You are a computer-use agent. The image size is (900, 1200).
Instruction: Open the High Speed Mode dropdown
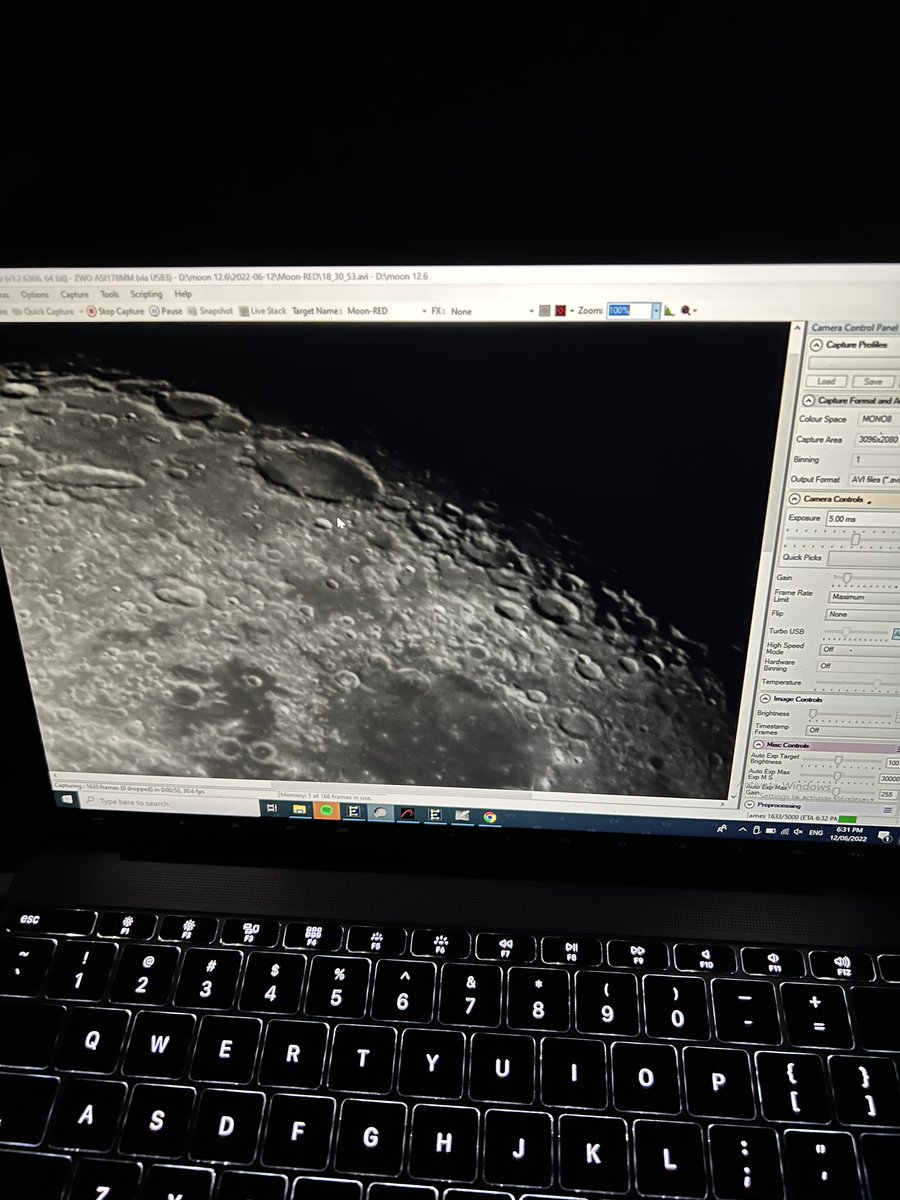coord(858,649)
